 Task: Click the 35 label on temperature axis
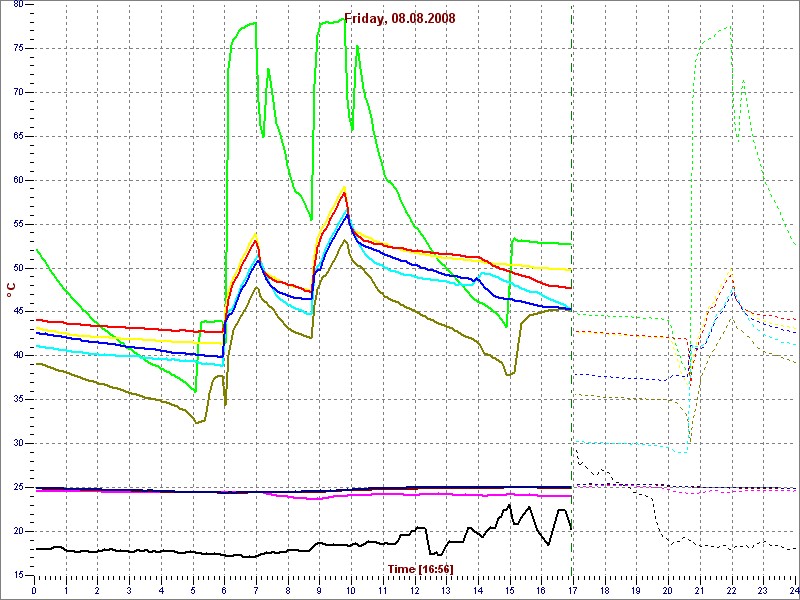(x=18, y=399)
